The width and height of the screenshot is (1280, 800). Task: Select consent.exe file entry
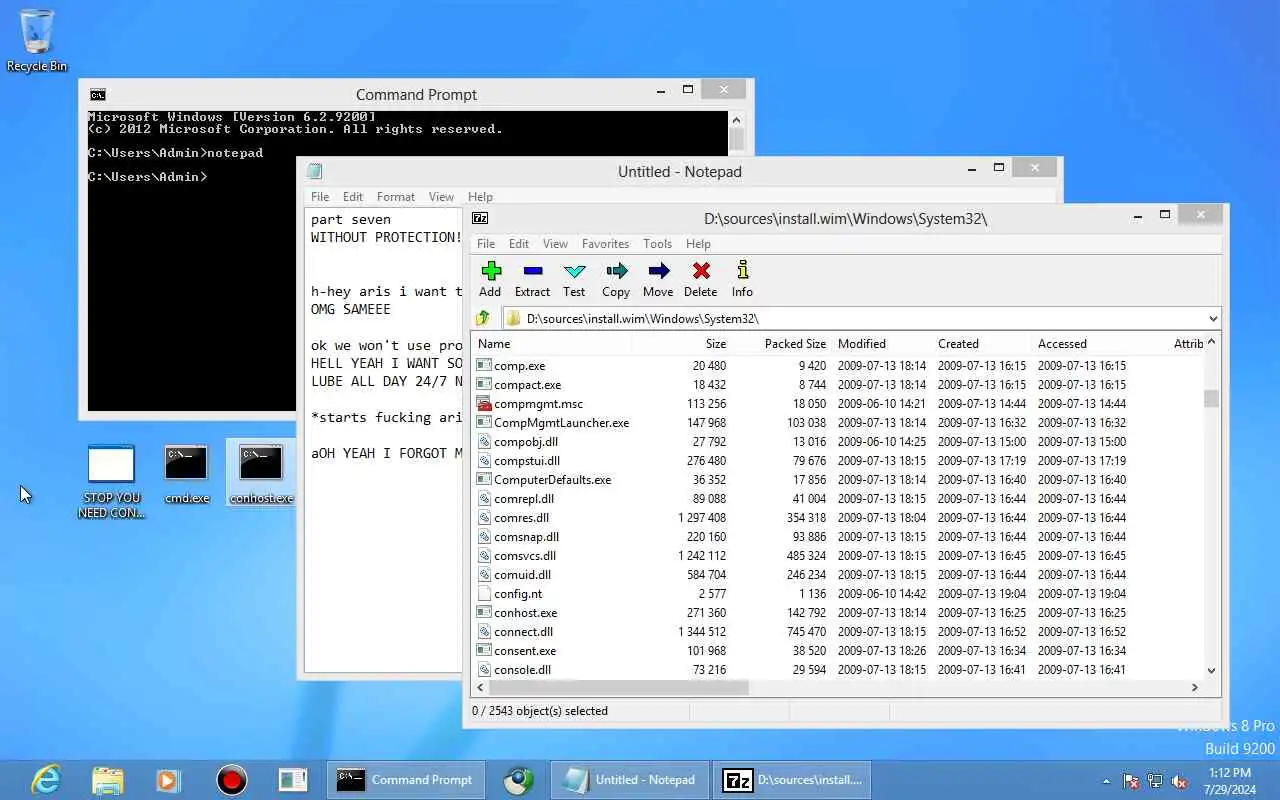click(x=525, y=651)
